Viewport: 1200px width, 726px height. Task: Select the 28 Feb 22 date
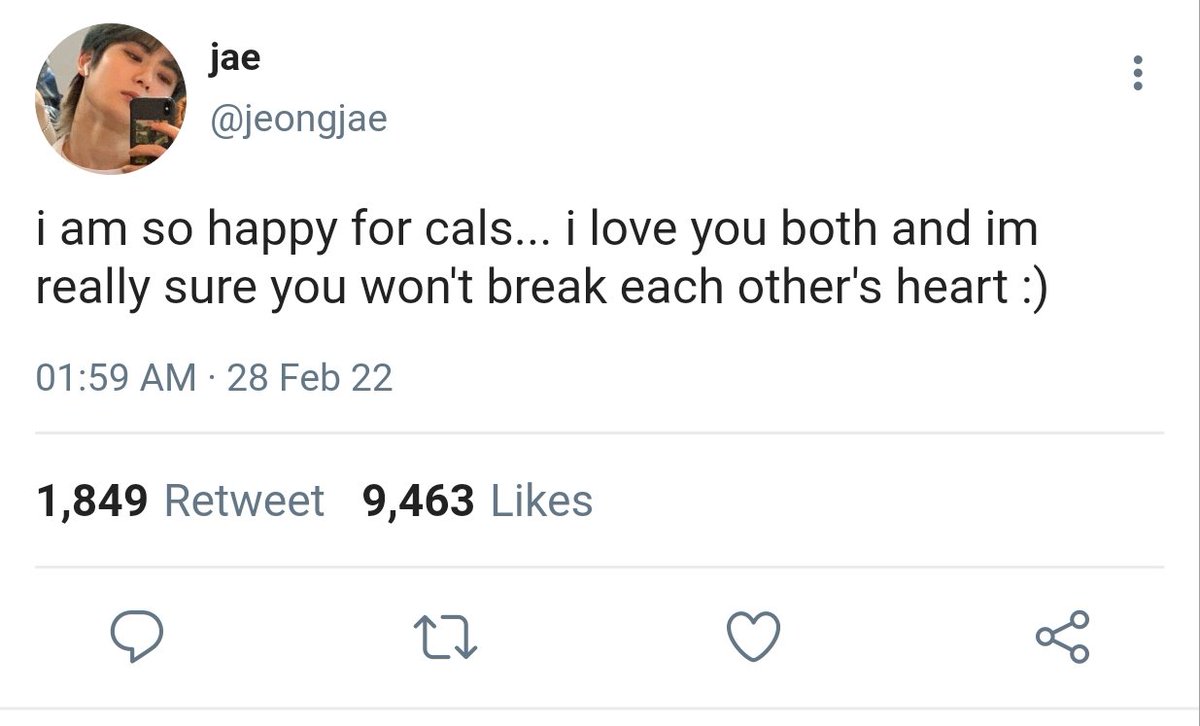coord(310,378)
